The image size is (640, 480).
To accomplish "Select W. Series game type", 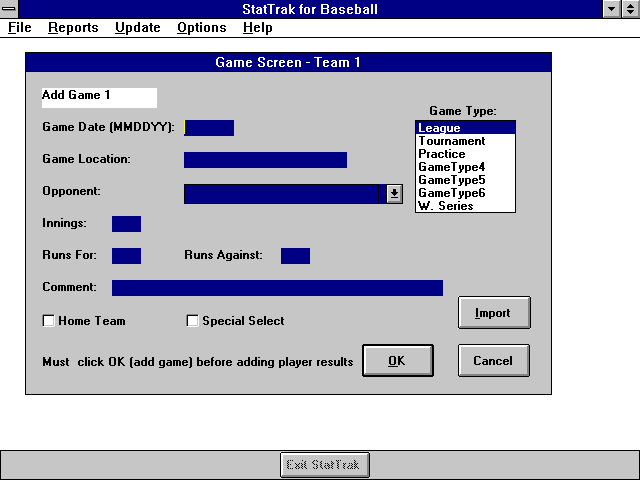I will [445, 206].
